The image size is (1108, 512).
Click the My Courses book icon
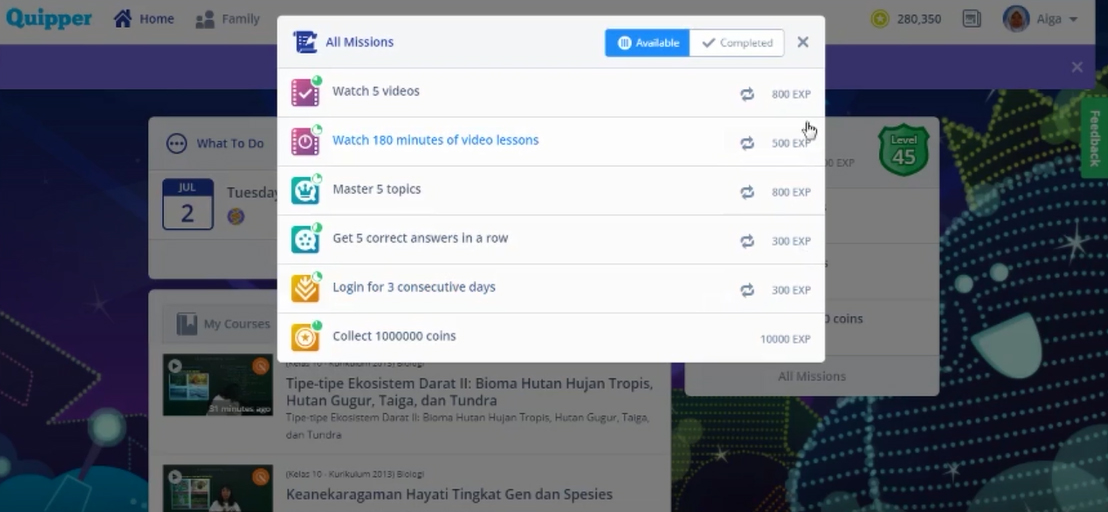point(187,324)
